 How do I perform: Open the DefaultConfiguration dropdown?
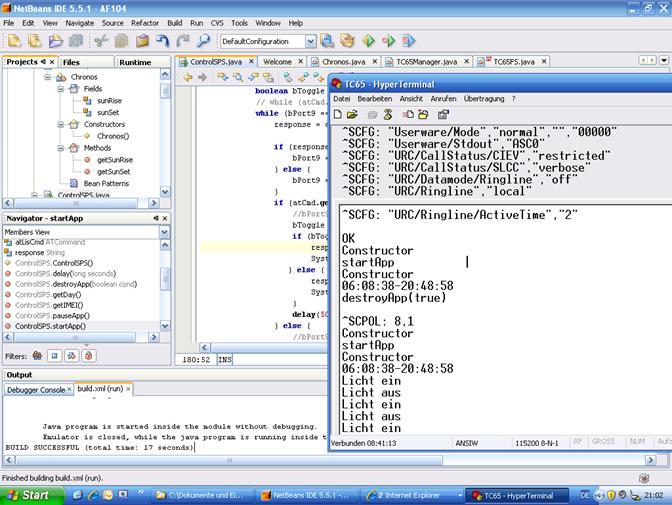(310, 41)
